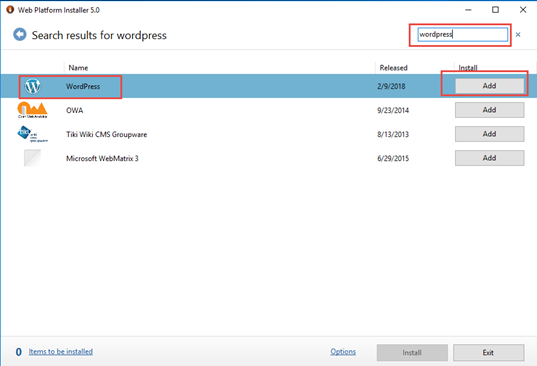Image resolution: width=537 pixels, height=366 pixels.
Task: Click the blue back arrow icon
Action: (x=20, y=35)
